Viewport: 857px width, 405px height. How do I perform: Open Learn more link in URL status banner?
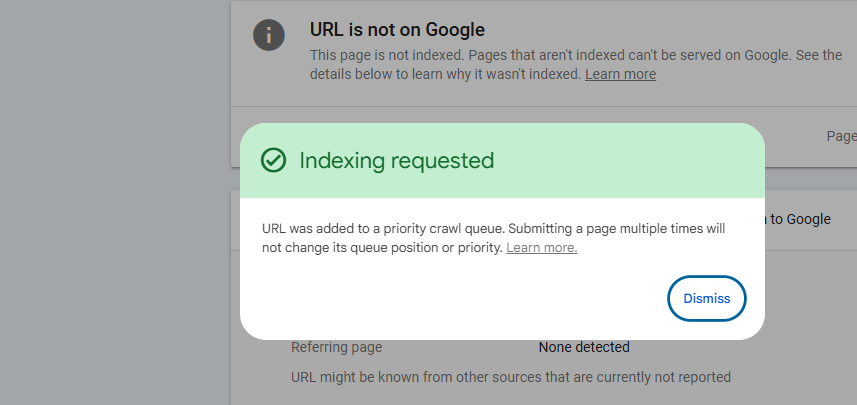(x=620, y=74)
